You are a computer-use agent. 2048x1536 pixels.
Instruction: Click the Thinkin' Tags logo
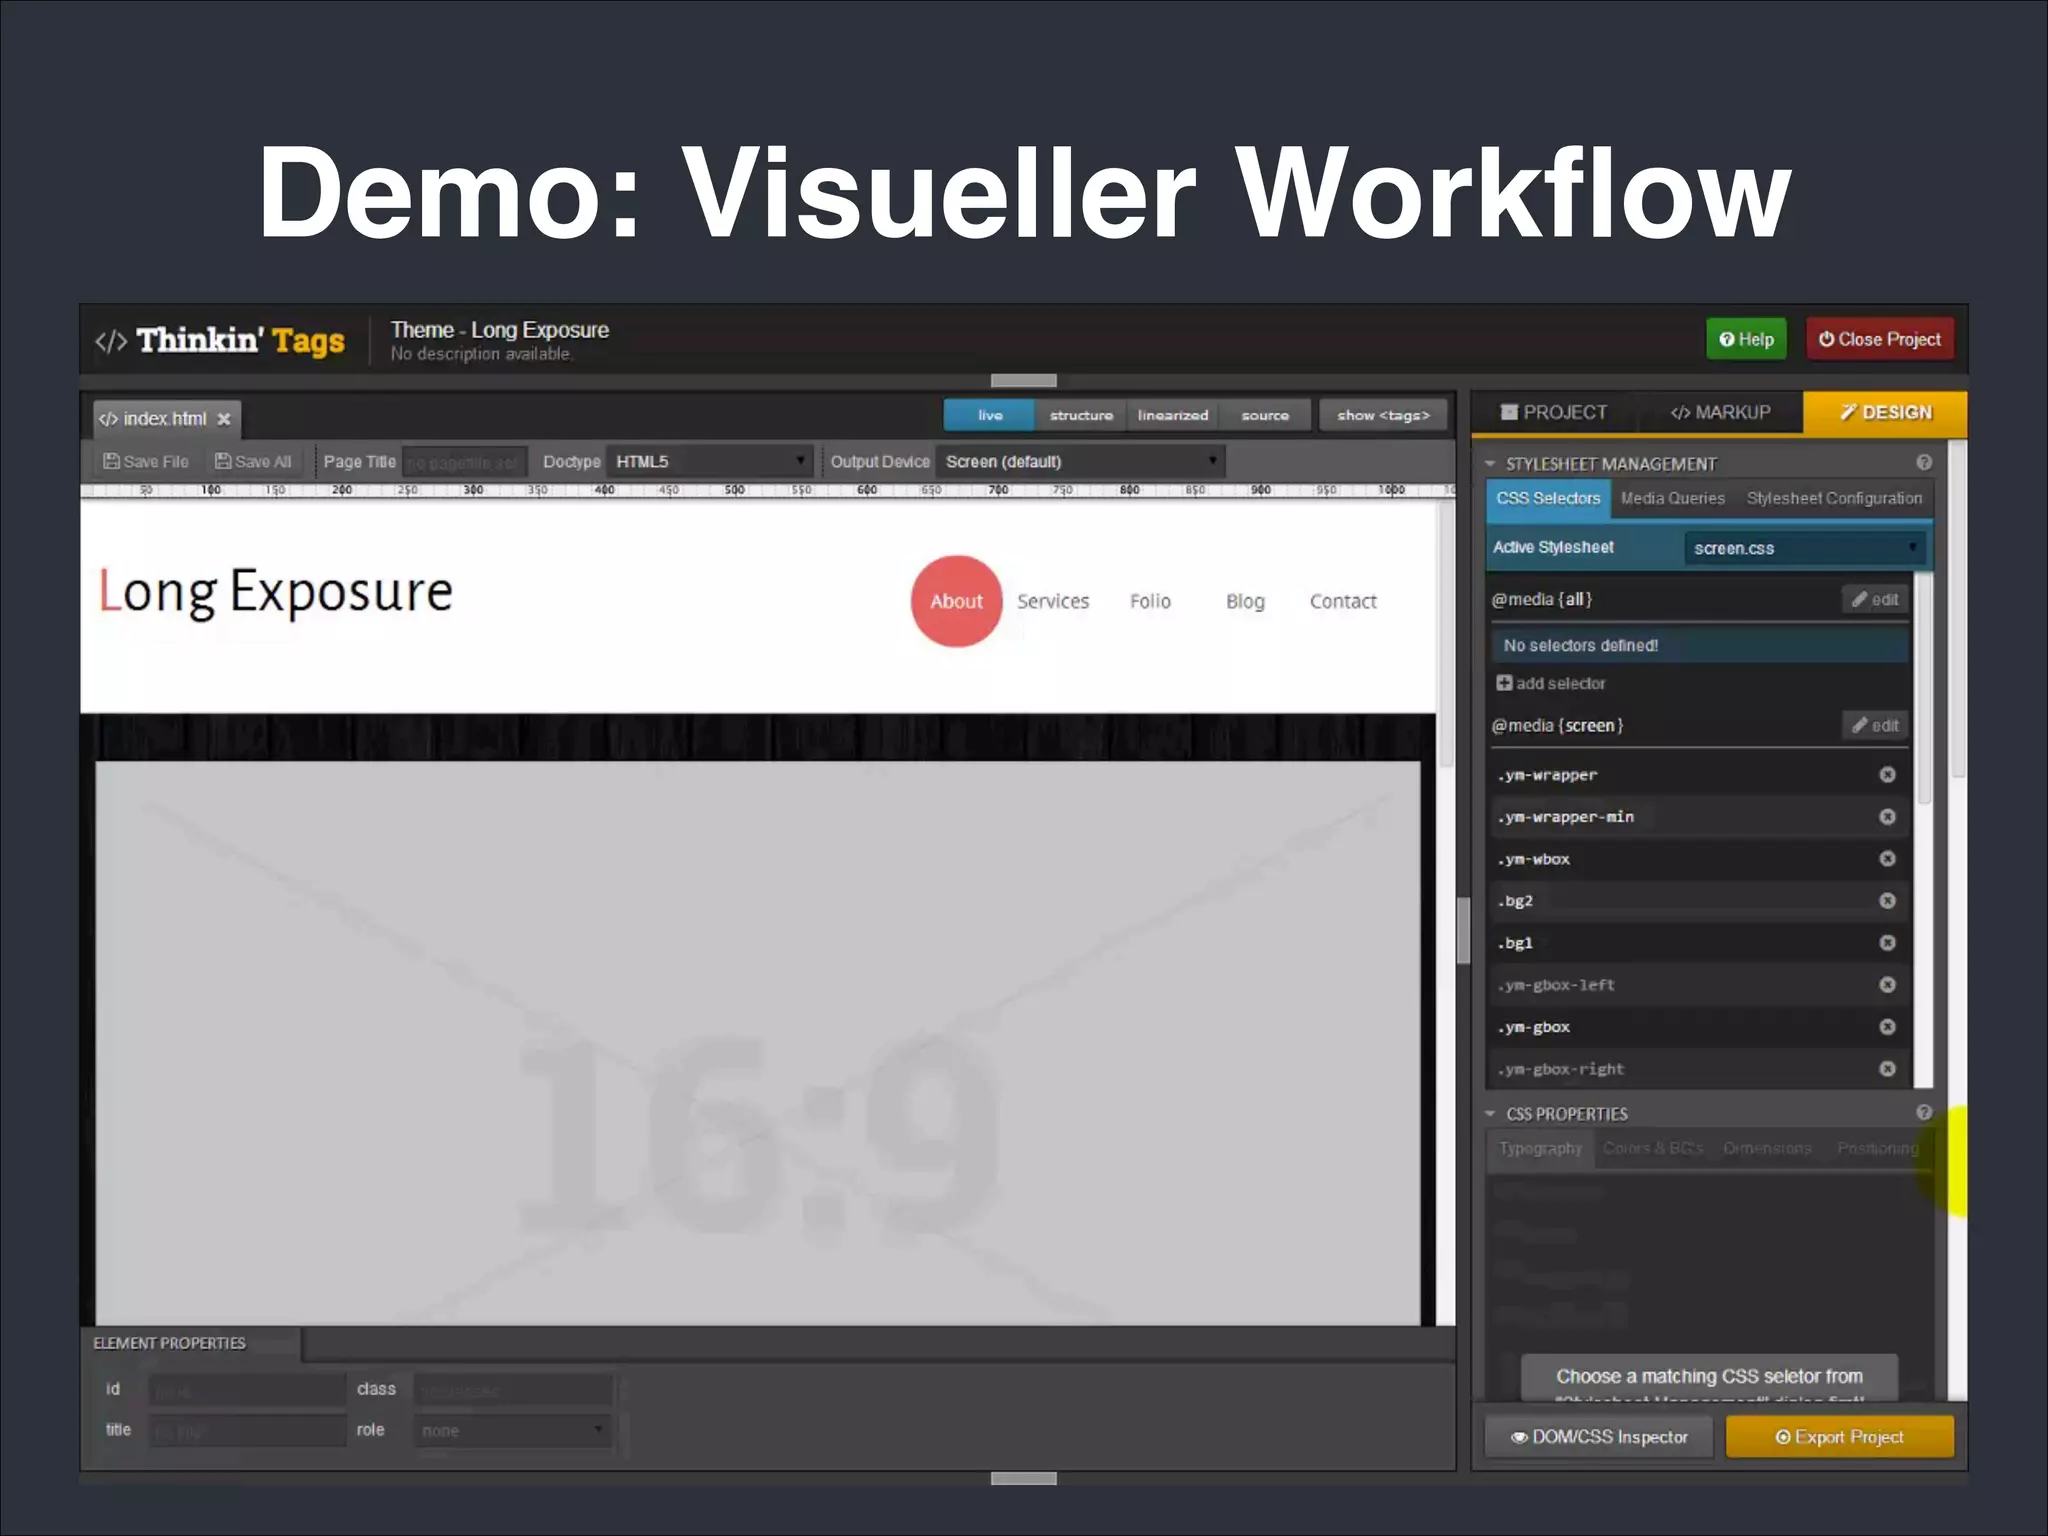coord(219,341)
